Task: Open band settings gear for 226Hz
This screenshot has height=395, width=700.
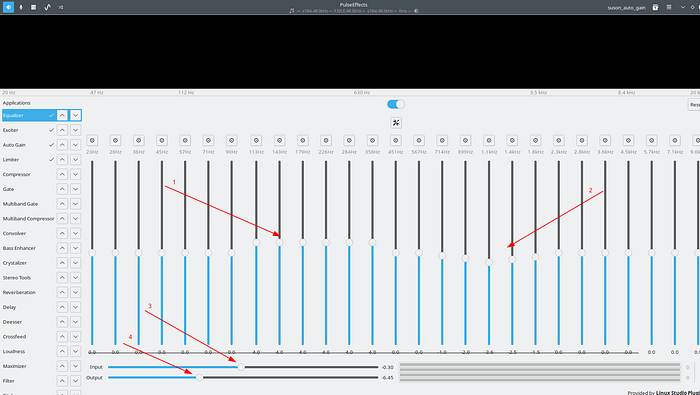Action: click(x=326, y=140)
